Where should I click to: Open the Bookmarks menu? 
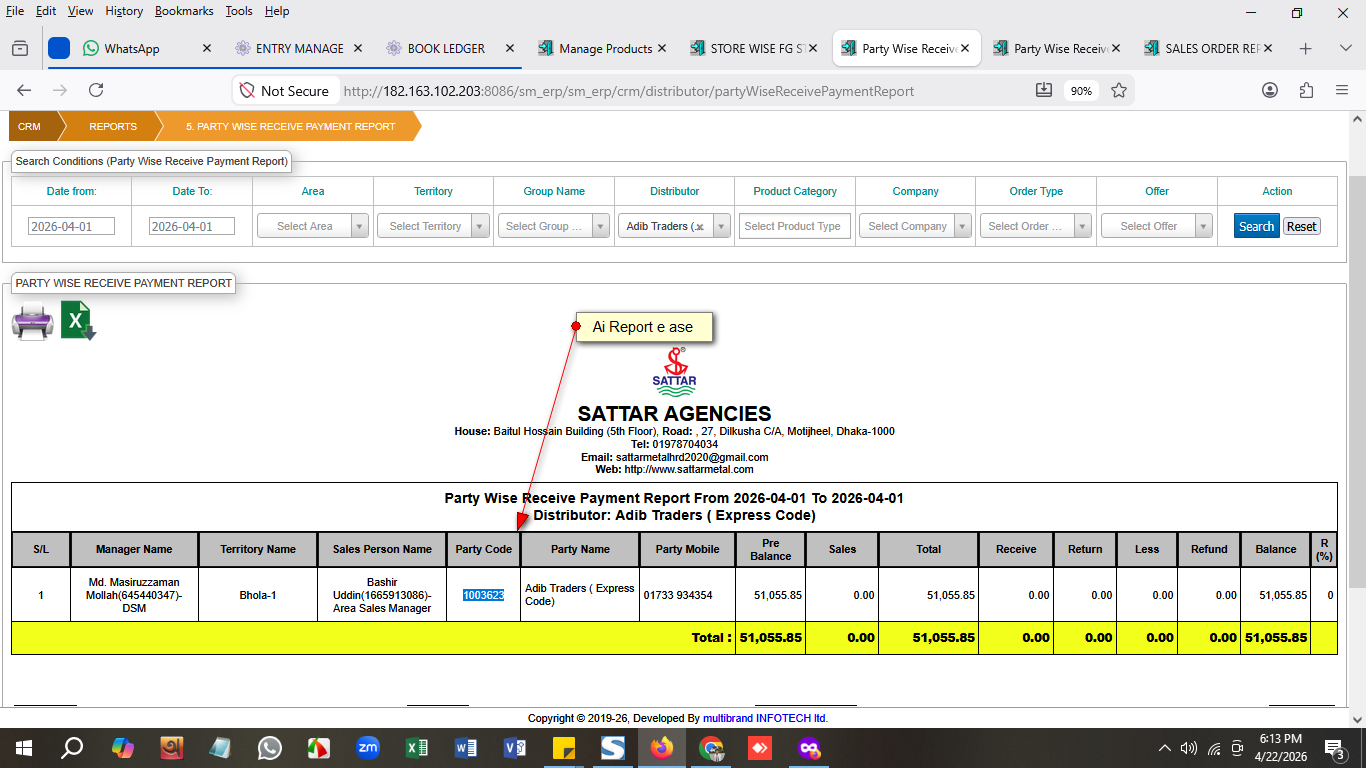(184, 11)
